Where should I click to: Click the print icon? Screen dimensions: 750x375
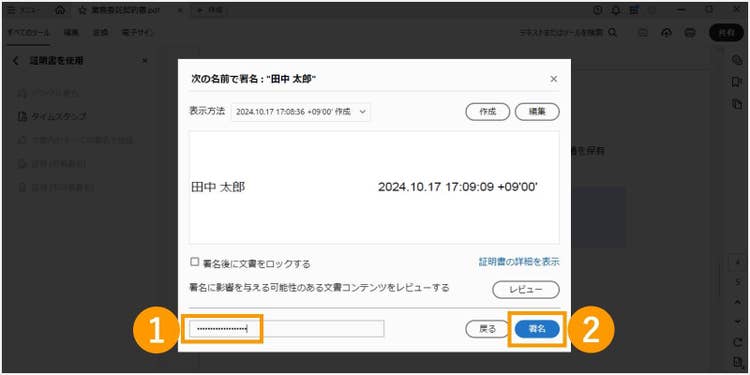pos(690,33)
